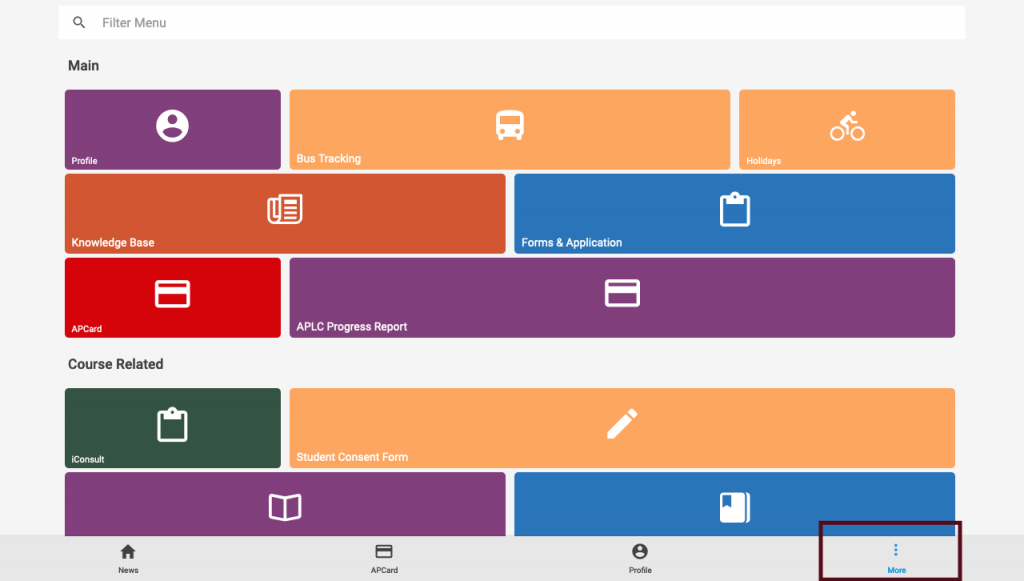1024x581 pixels.
Task: Select the red APCard tile
Action: (x=172, y=297)
